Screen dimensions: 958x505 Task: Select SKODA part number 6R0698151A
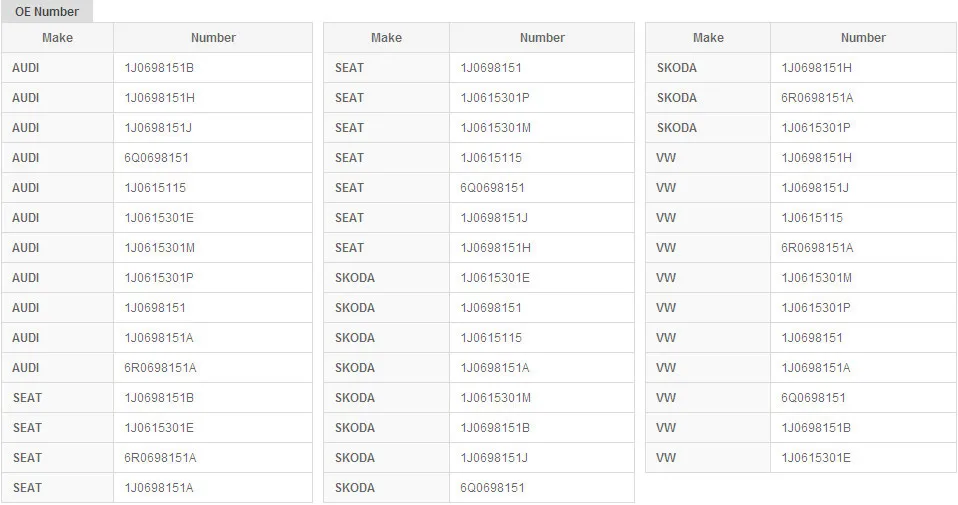tap(817, 98)
